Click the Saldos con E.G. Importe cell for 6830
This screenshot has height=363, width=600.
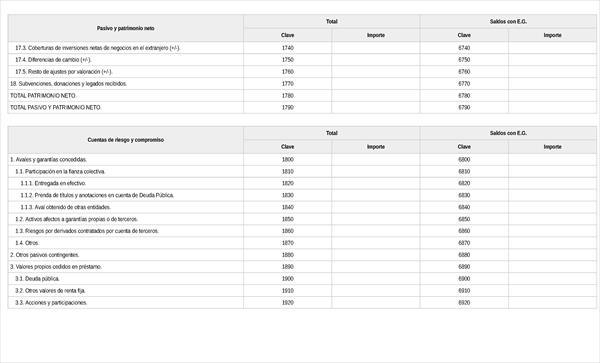click(x=552, y=195)
